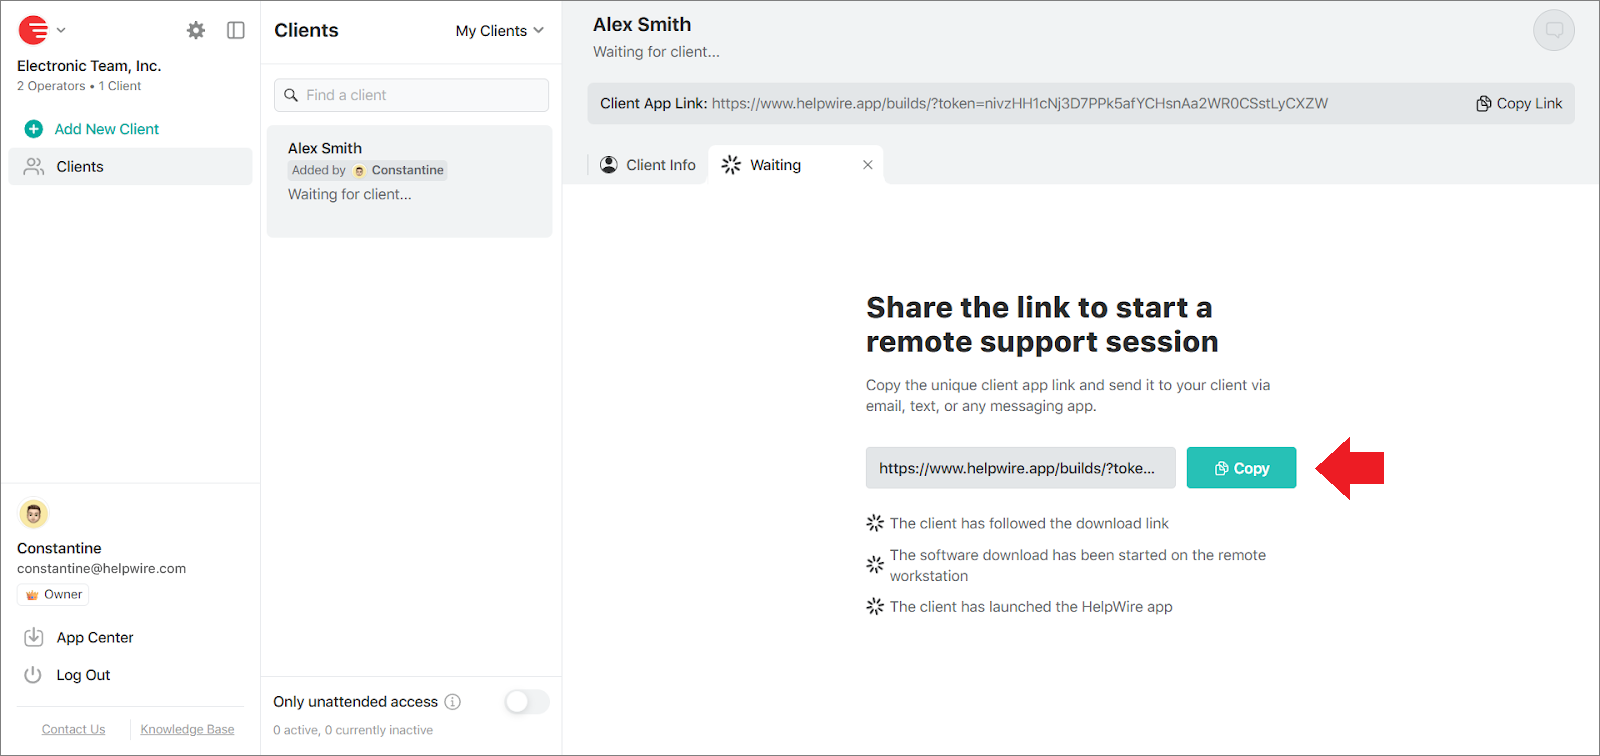Click the Clients people icon
This screenshot has height=756, width=1600.
(x=34, y=167)
